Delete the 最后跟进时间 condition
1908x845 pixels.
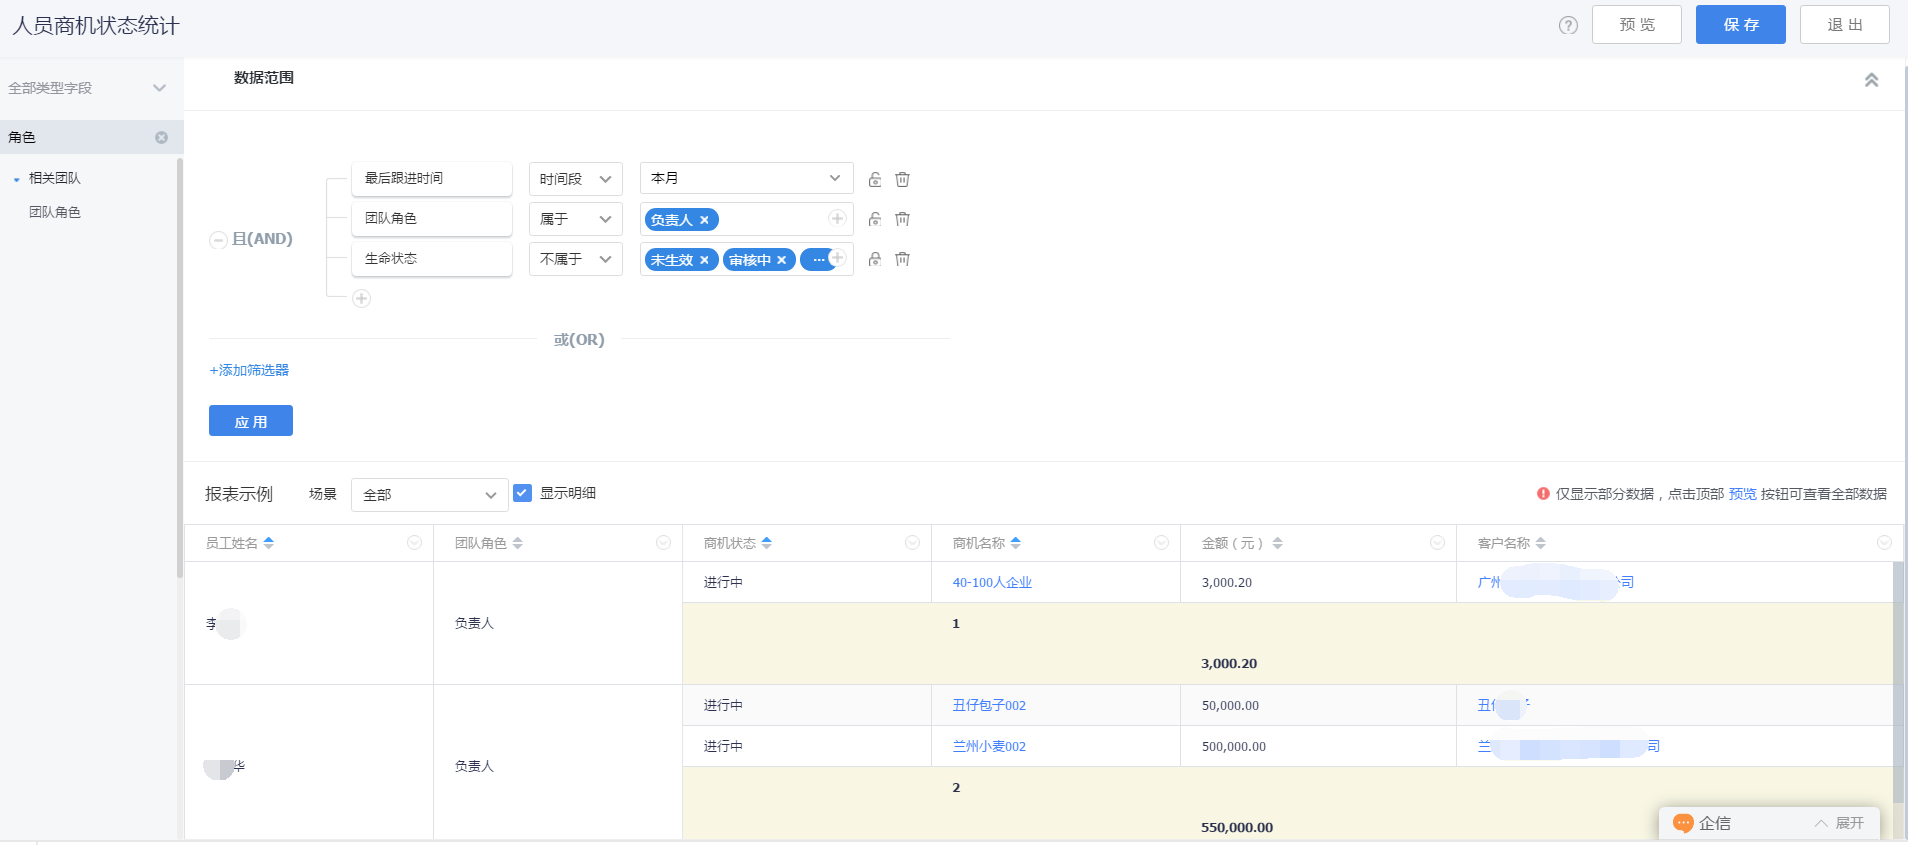(902, 179)
